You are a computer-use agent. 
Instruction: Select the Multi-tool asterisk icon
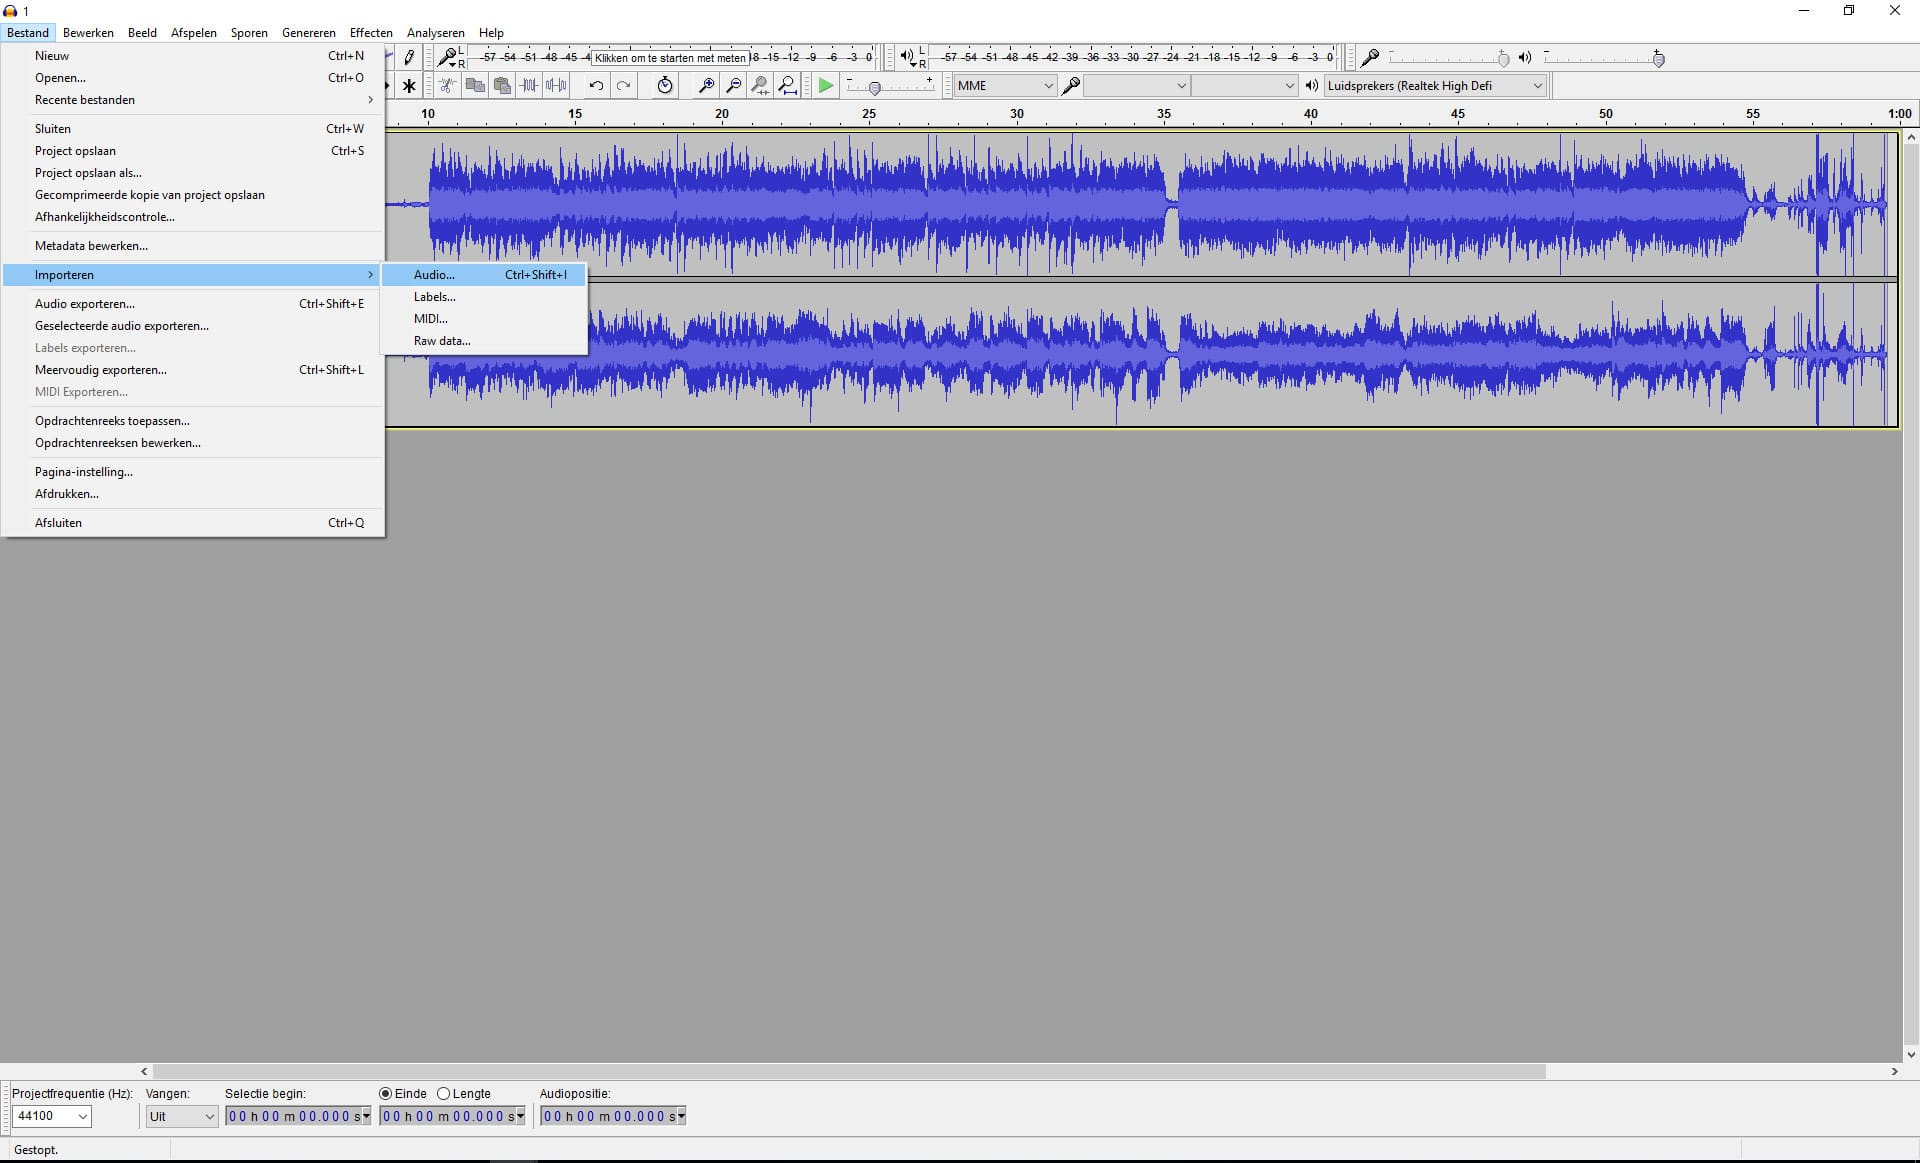[x=409, y=86]
